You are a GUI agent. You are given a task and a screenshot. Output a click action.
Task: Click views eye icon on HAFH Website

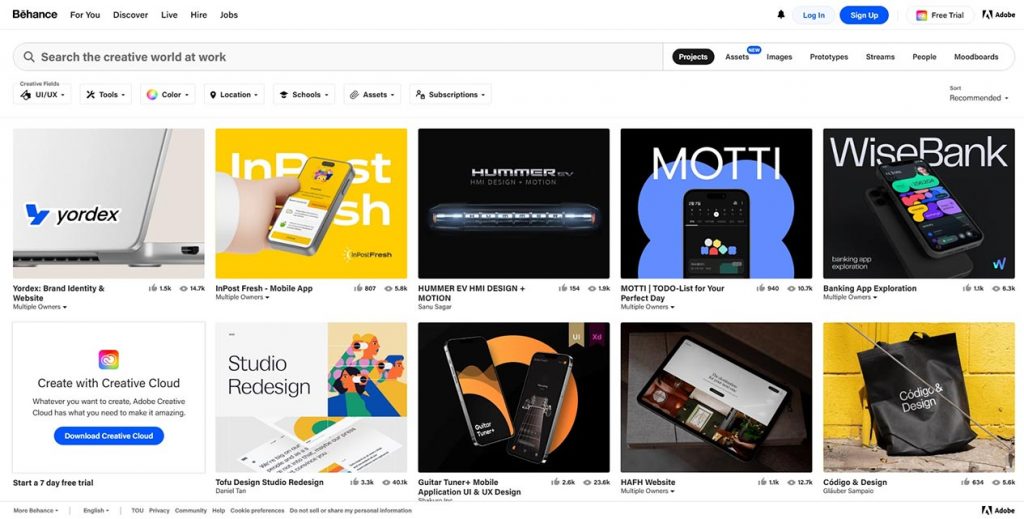[x=792, y=482]
